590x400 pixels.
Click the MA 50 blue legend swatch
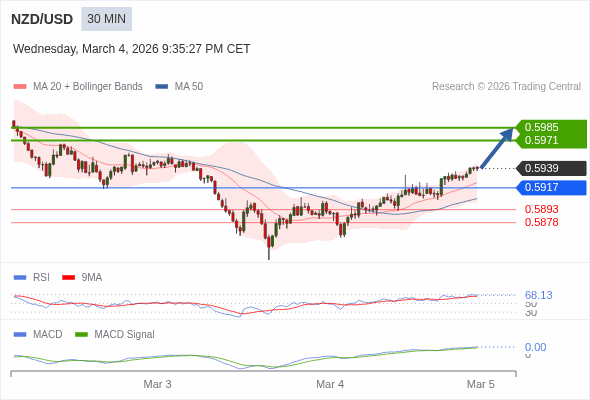click(162, 87)
